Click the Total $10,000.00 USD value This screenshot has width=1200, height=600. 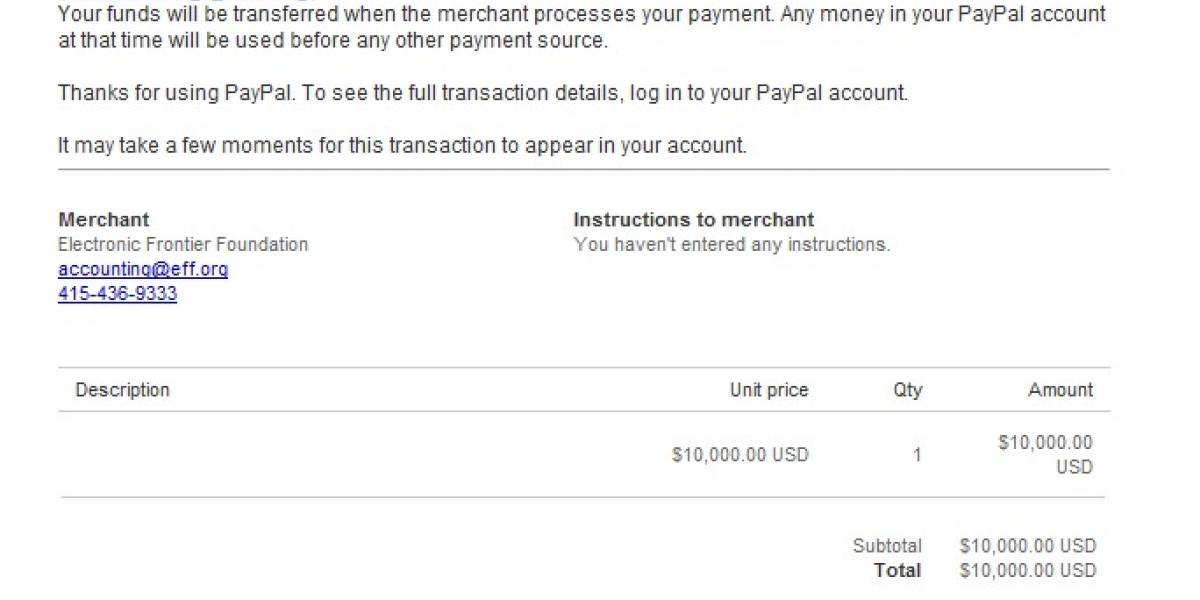pyautogui.click(x=1028, y=570)
